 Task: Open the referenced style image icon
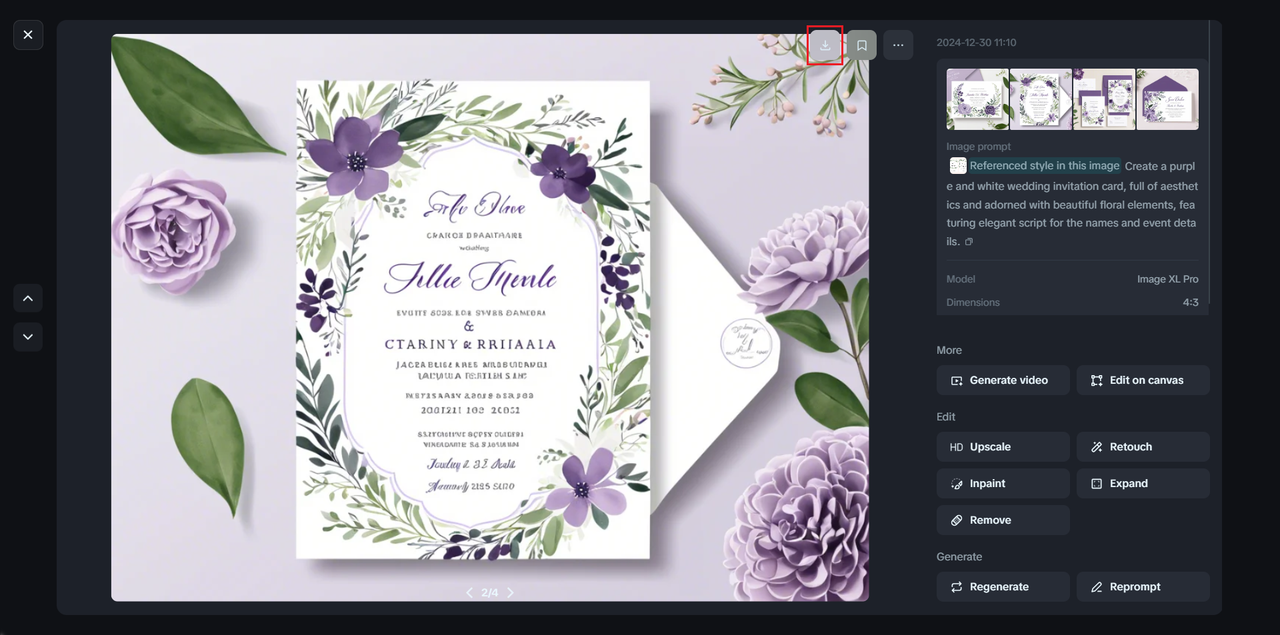click(958, 166)
